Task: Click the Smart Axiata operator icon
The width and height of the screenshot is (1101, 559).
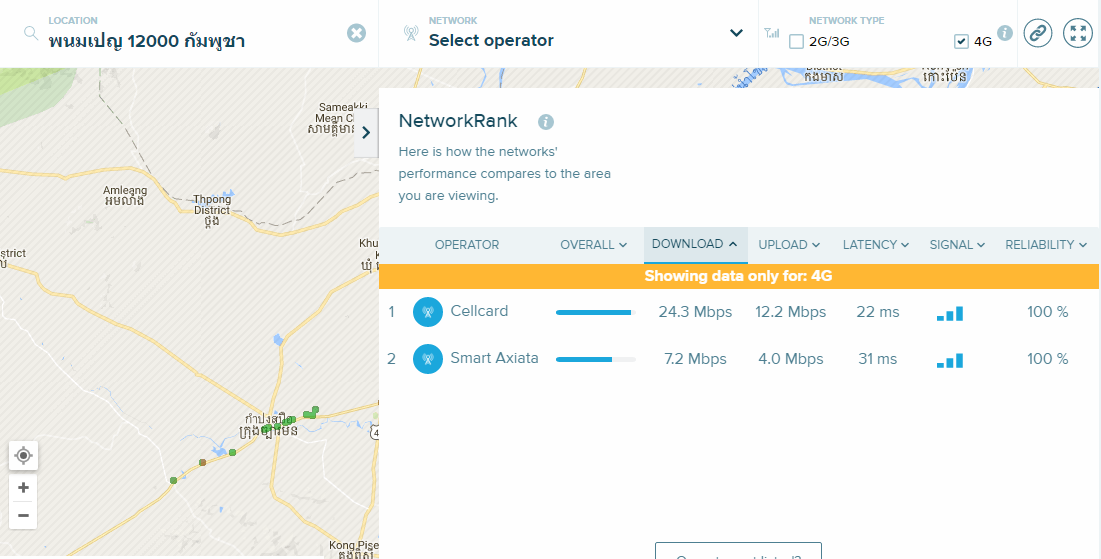Action: tap(428, 359)
